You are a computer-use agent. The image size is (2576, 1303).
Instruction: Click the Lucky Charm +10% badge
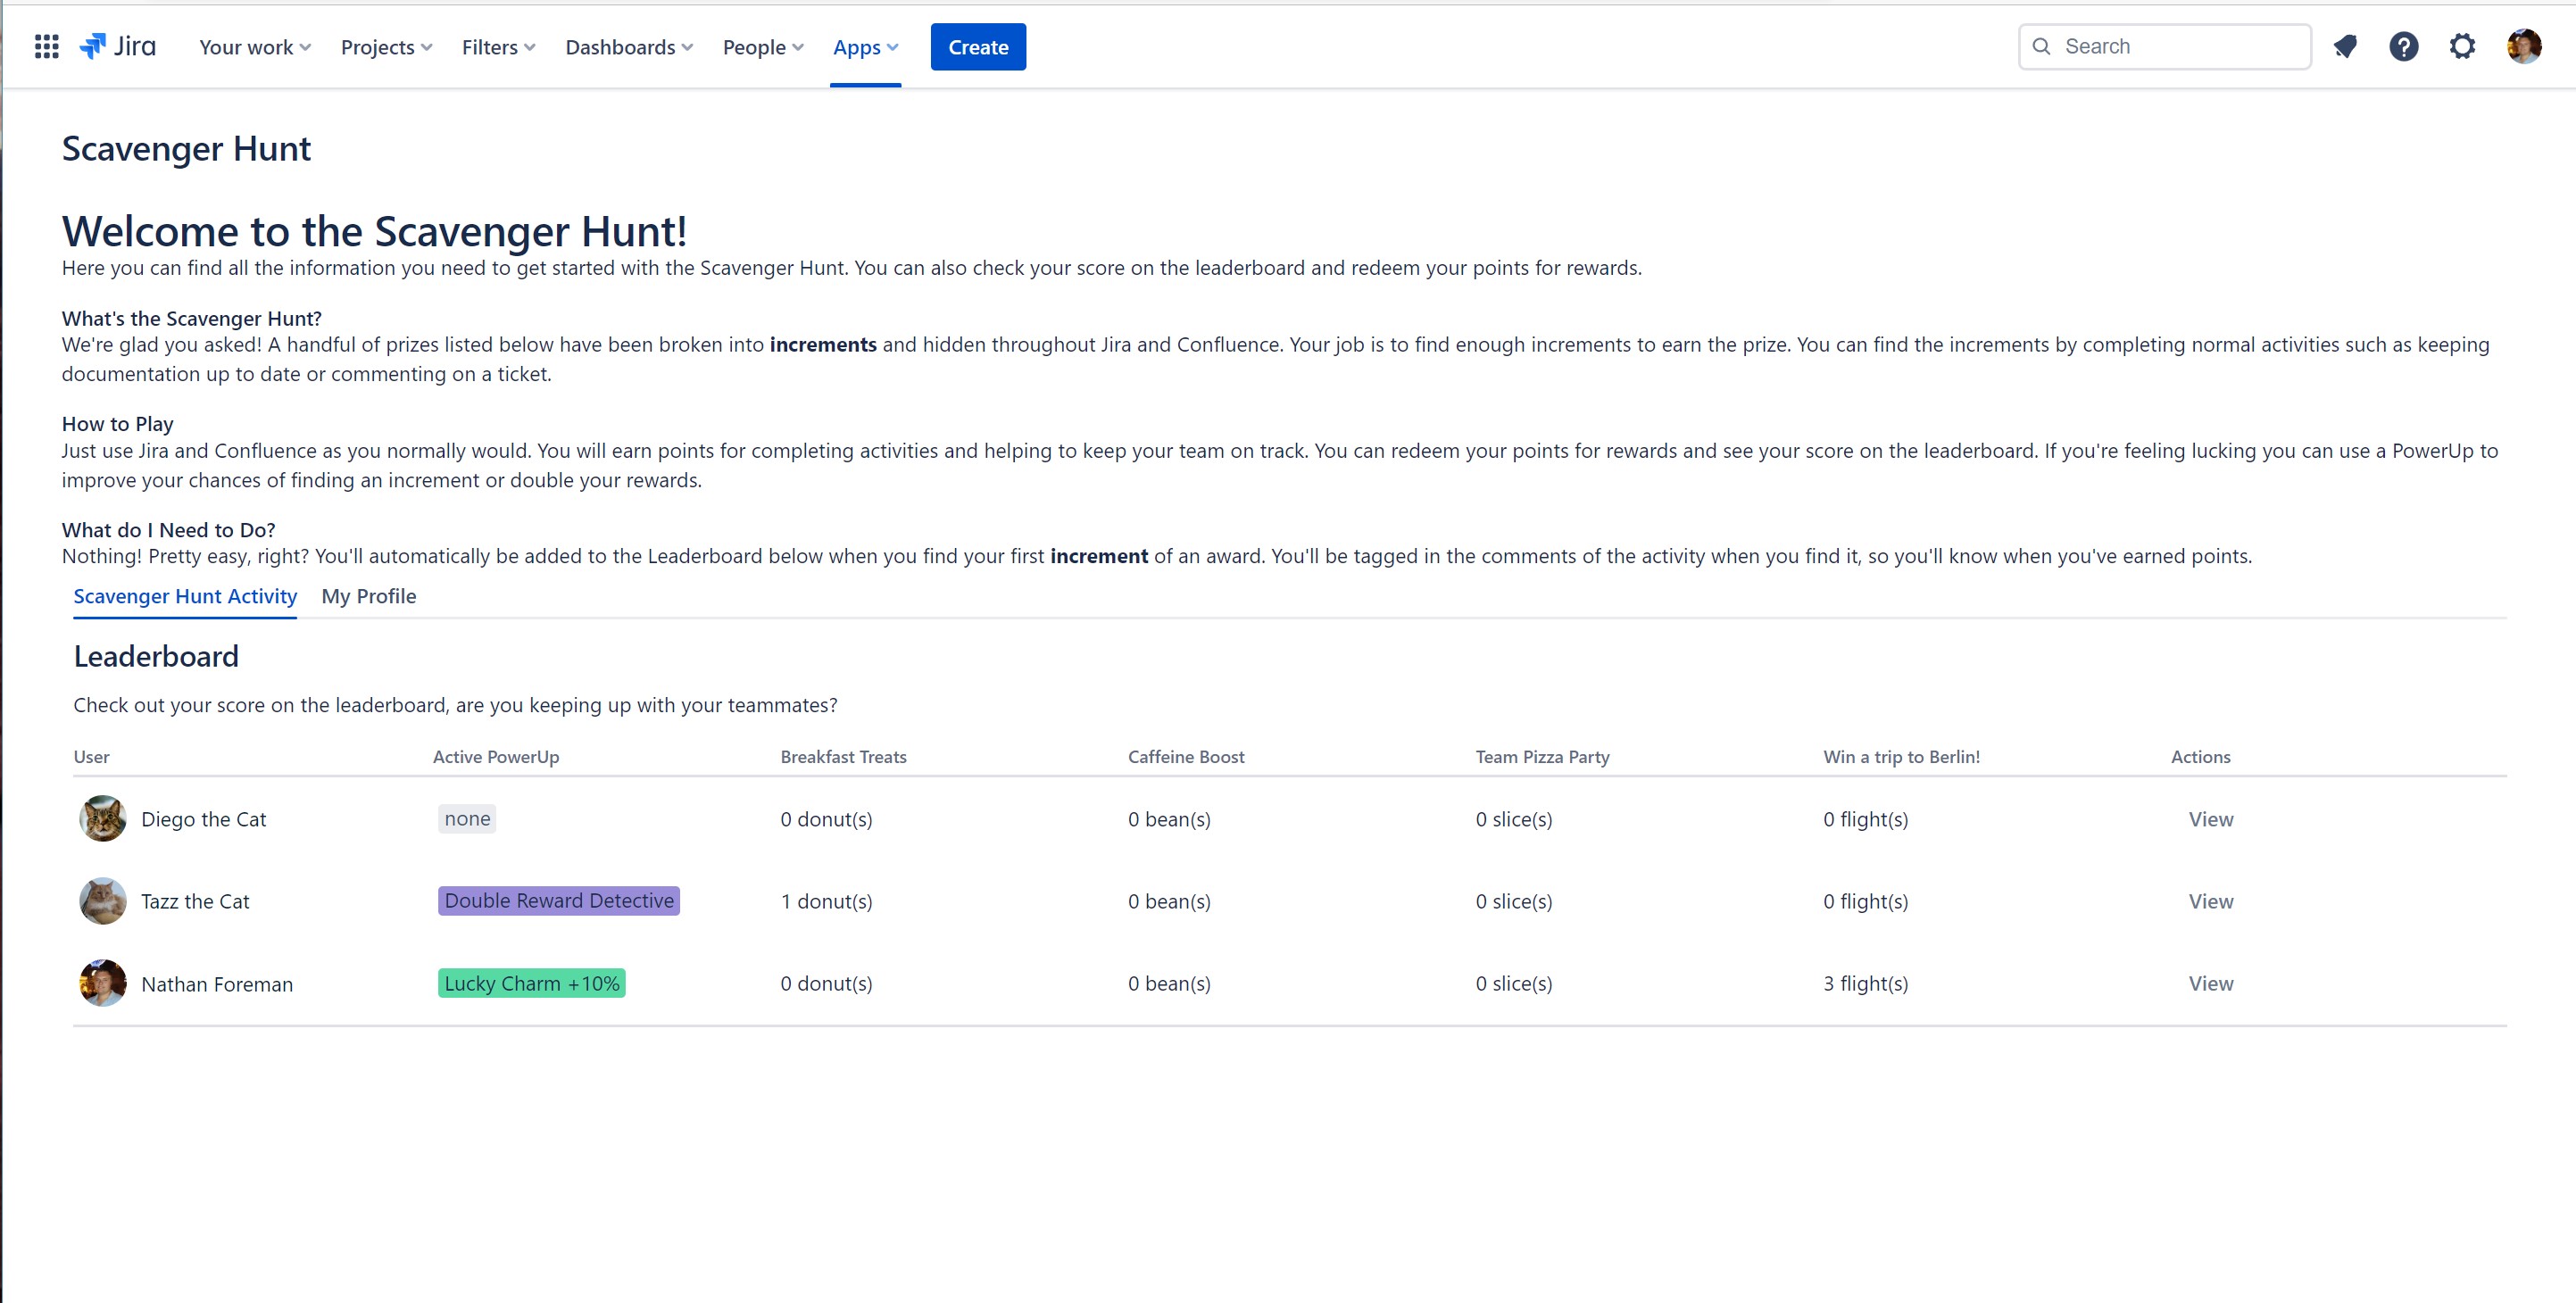(531, 984)
